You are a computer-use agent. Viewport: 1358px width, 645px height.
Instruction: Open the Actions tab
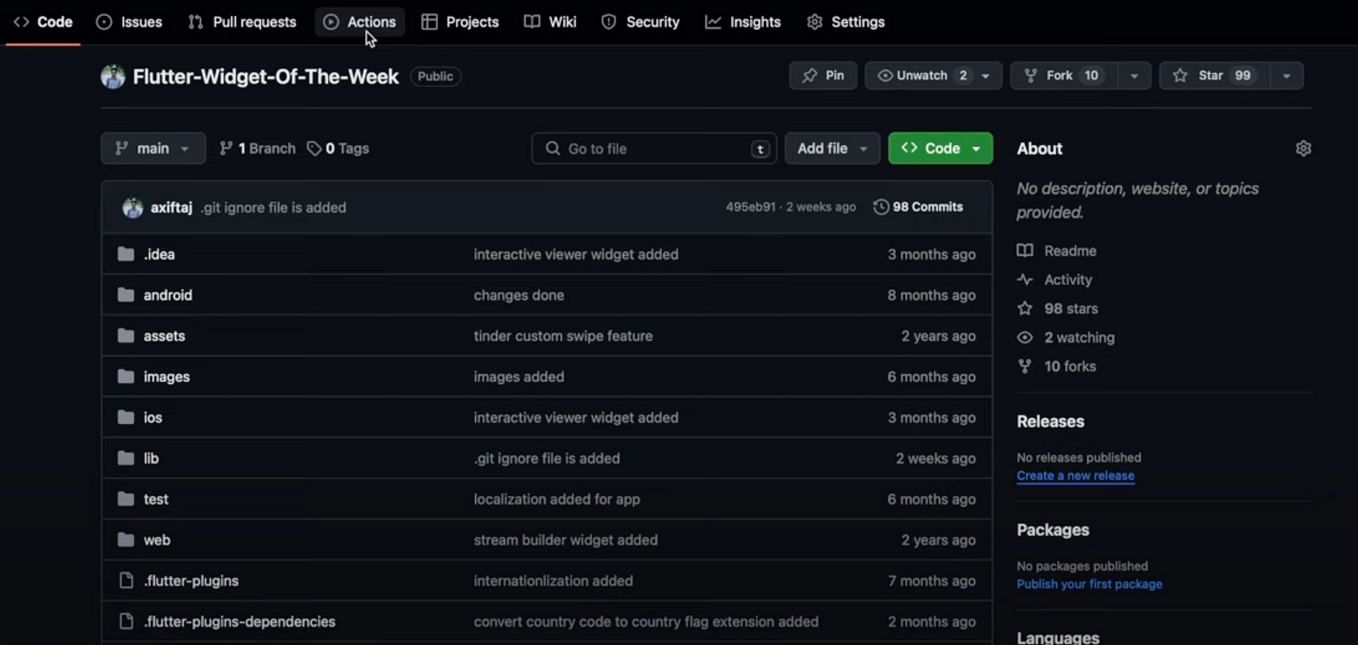coord(360,22)
